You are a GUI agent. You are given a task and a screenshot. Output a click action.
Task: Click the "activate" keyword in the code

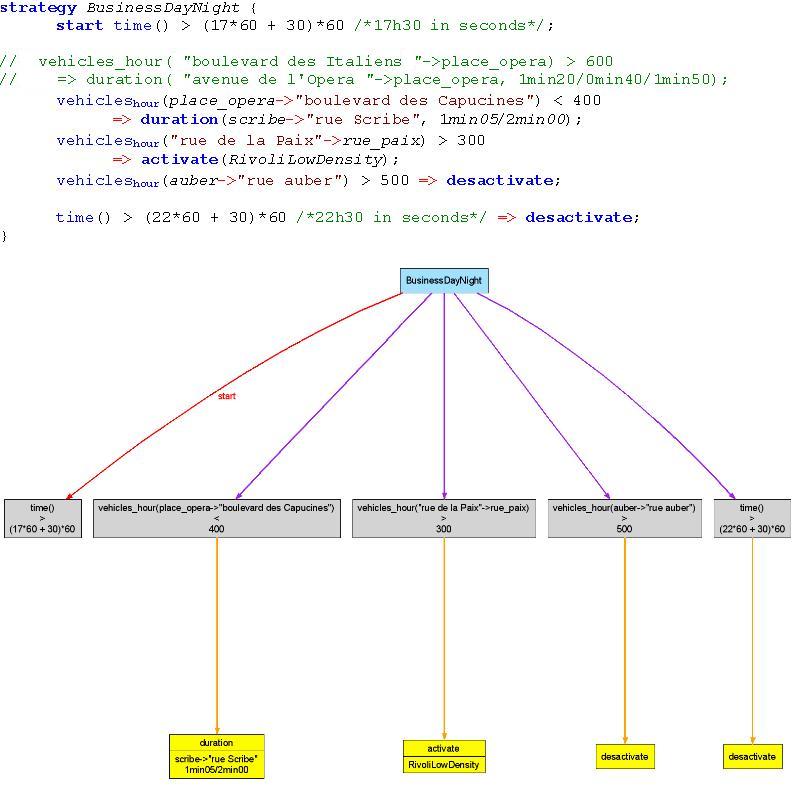[179, 160]
